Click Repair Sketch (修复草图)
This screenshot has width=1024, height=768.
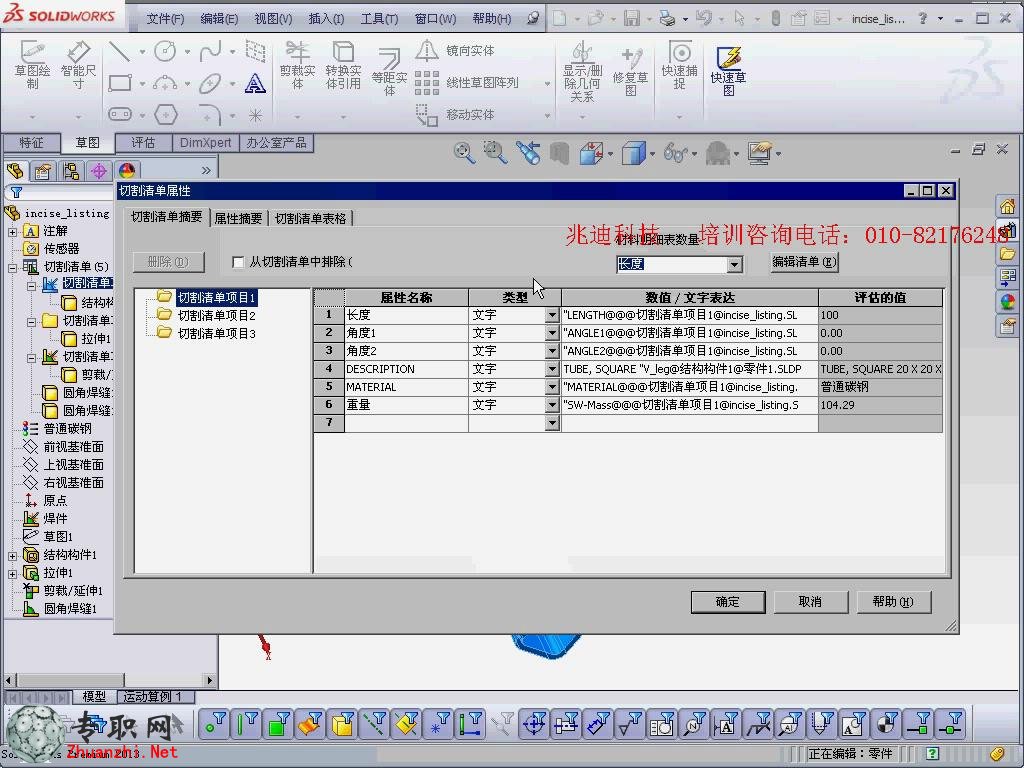coord(630,72)
